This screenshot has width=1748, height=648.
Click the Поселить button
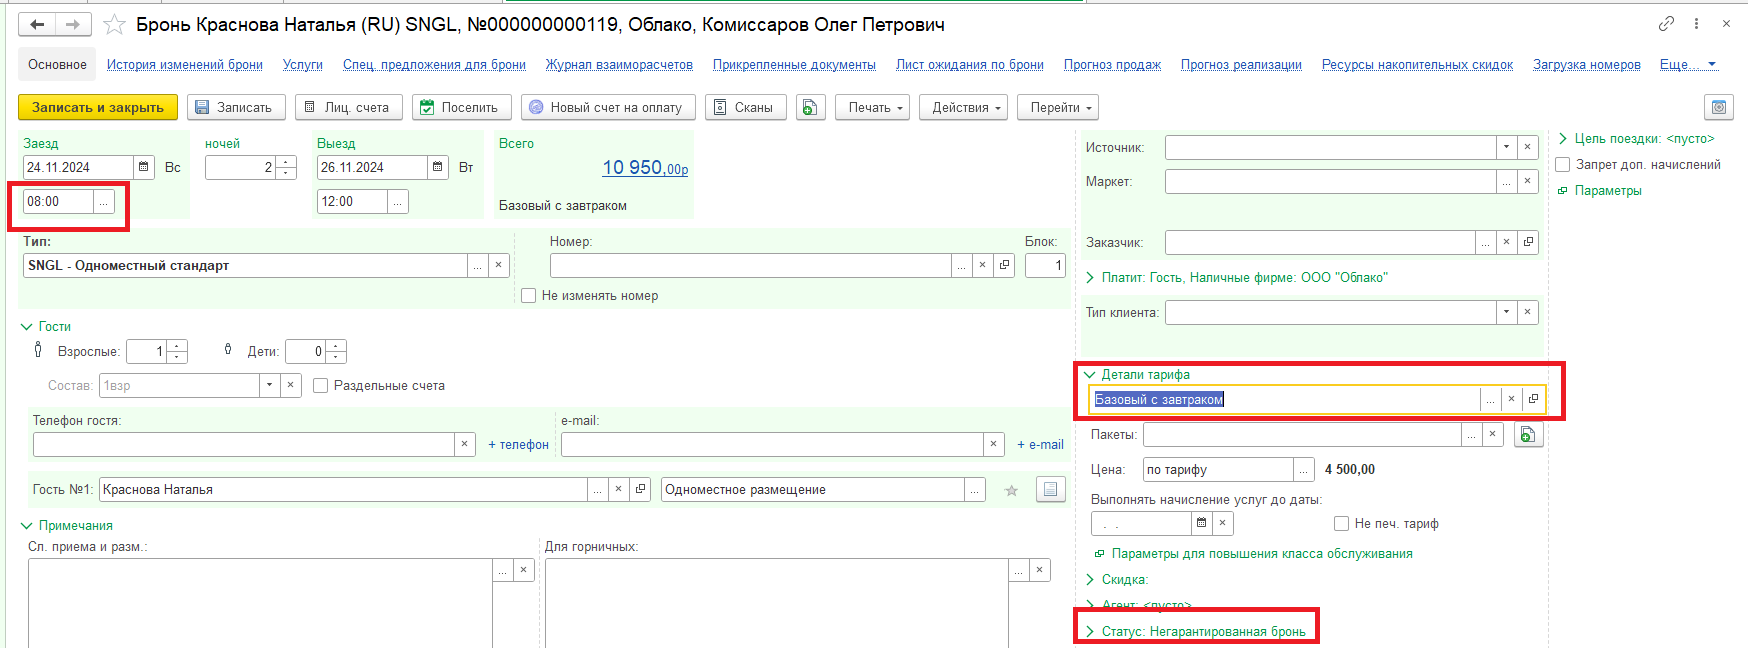tap(462, 107)
